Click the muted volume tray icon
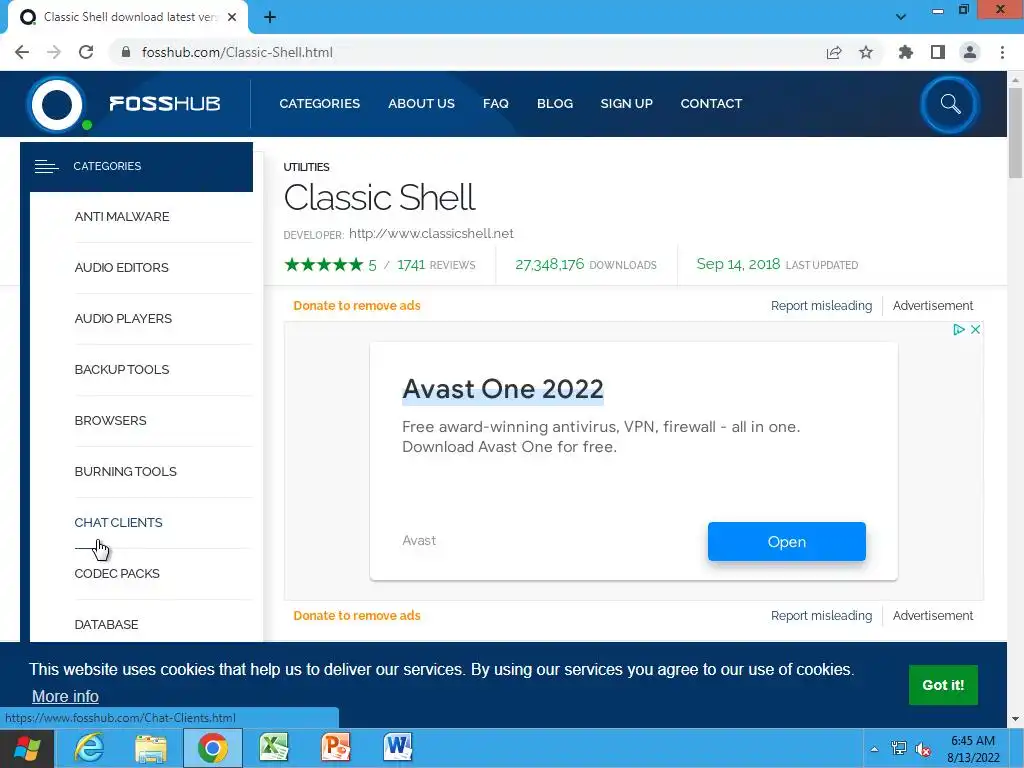Image resolution: width=1024 pixels, height=768 pixels. (923, 749)
